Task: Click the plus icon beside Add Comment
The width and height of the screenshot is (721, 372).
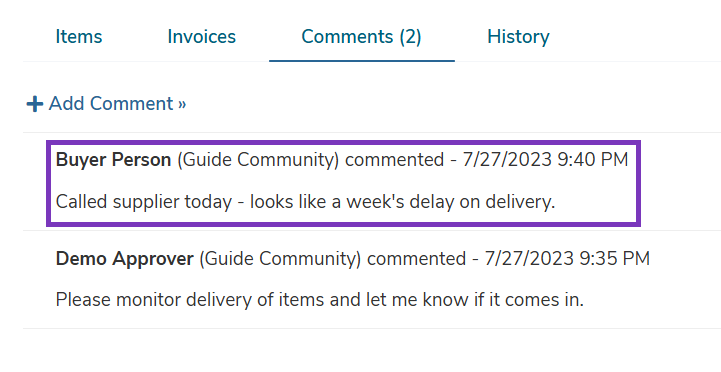Action: (34, 104)
